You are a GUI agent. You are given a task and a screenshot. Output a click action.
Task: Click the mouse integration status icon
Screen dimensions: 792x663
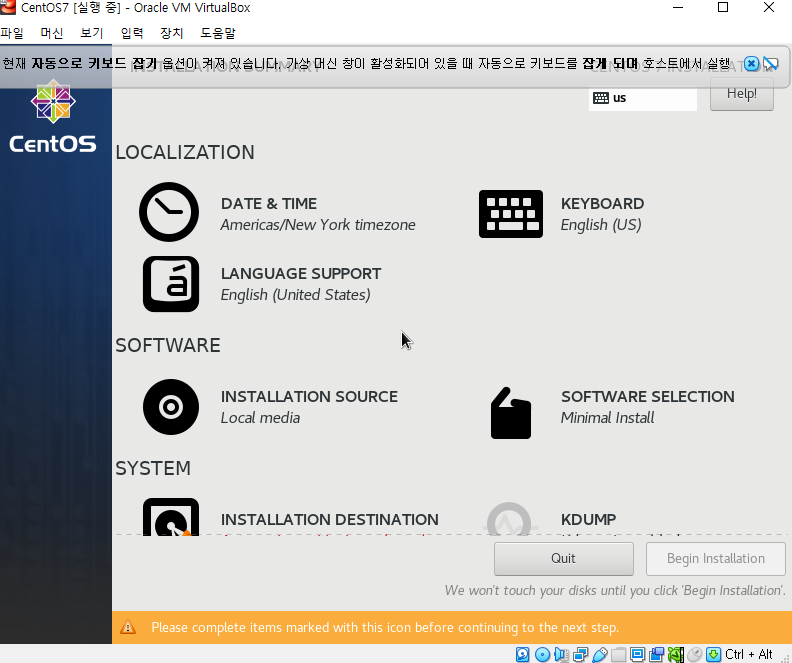point(695,654)
